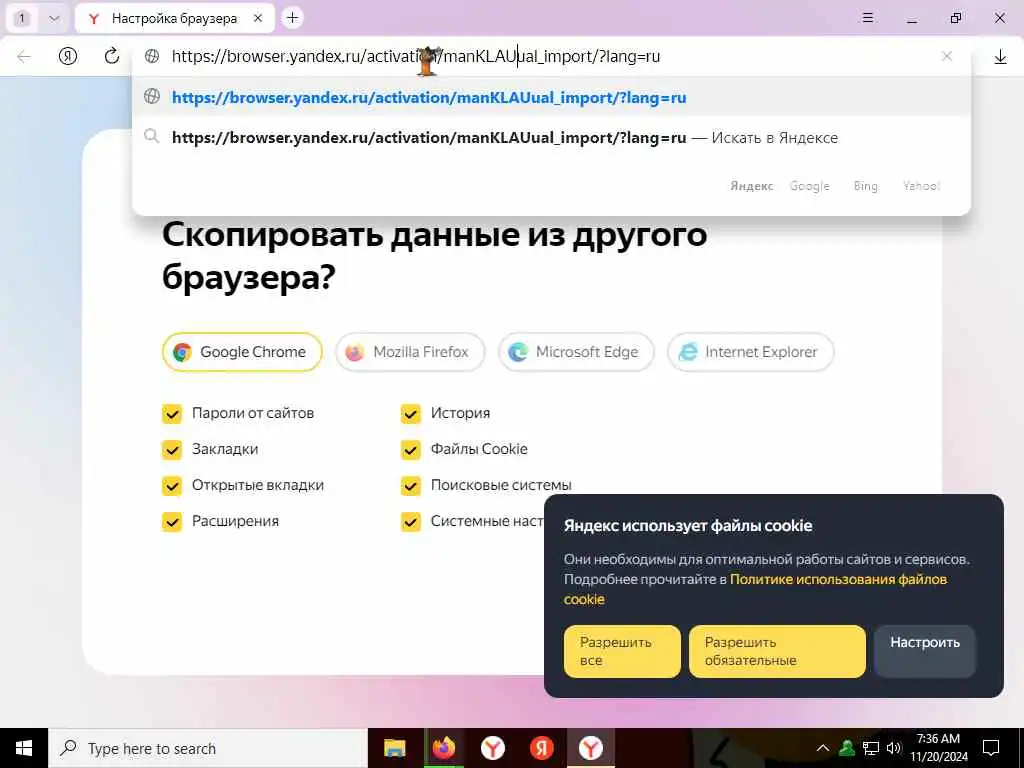Open Yandex home via the Я icon
The height and width of the screenshot is (768, 1024).
pos(68,56)
